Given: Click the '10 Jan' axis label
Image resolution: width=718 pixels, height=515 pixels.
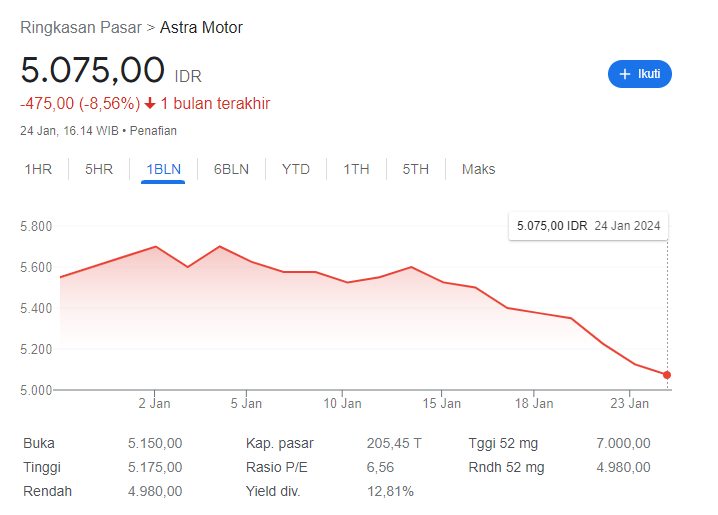Looking at the screenshot, I should pos(343,403).
